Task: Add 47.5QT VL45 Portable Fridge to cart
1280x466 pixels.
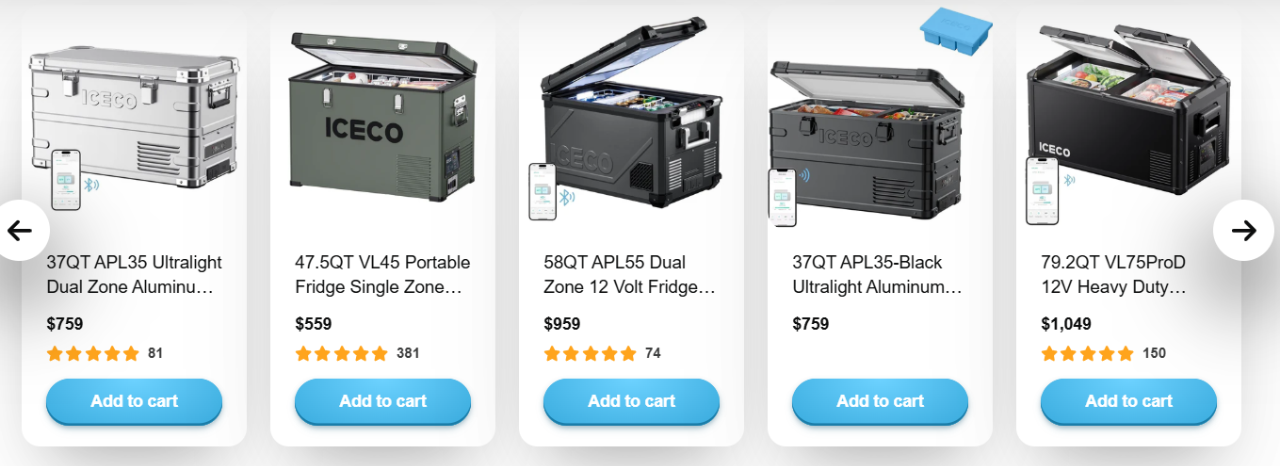Action: point(383,402)
